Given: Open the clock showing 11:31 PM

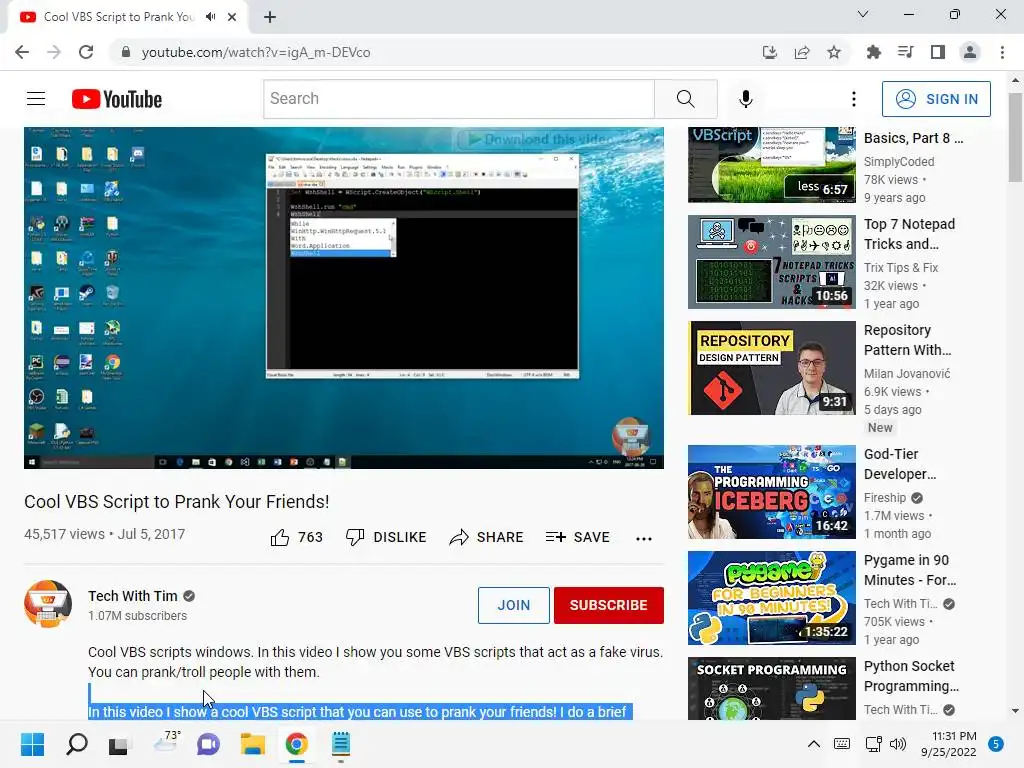Looking at the screenshot, I should (x=949, y=744).
